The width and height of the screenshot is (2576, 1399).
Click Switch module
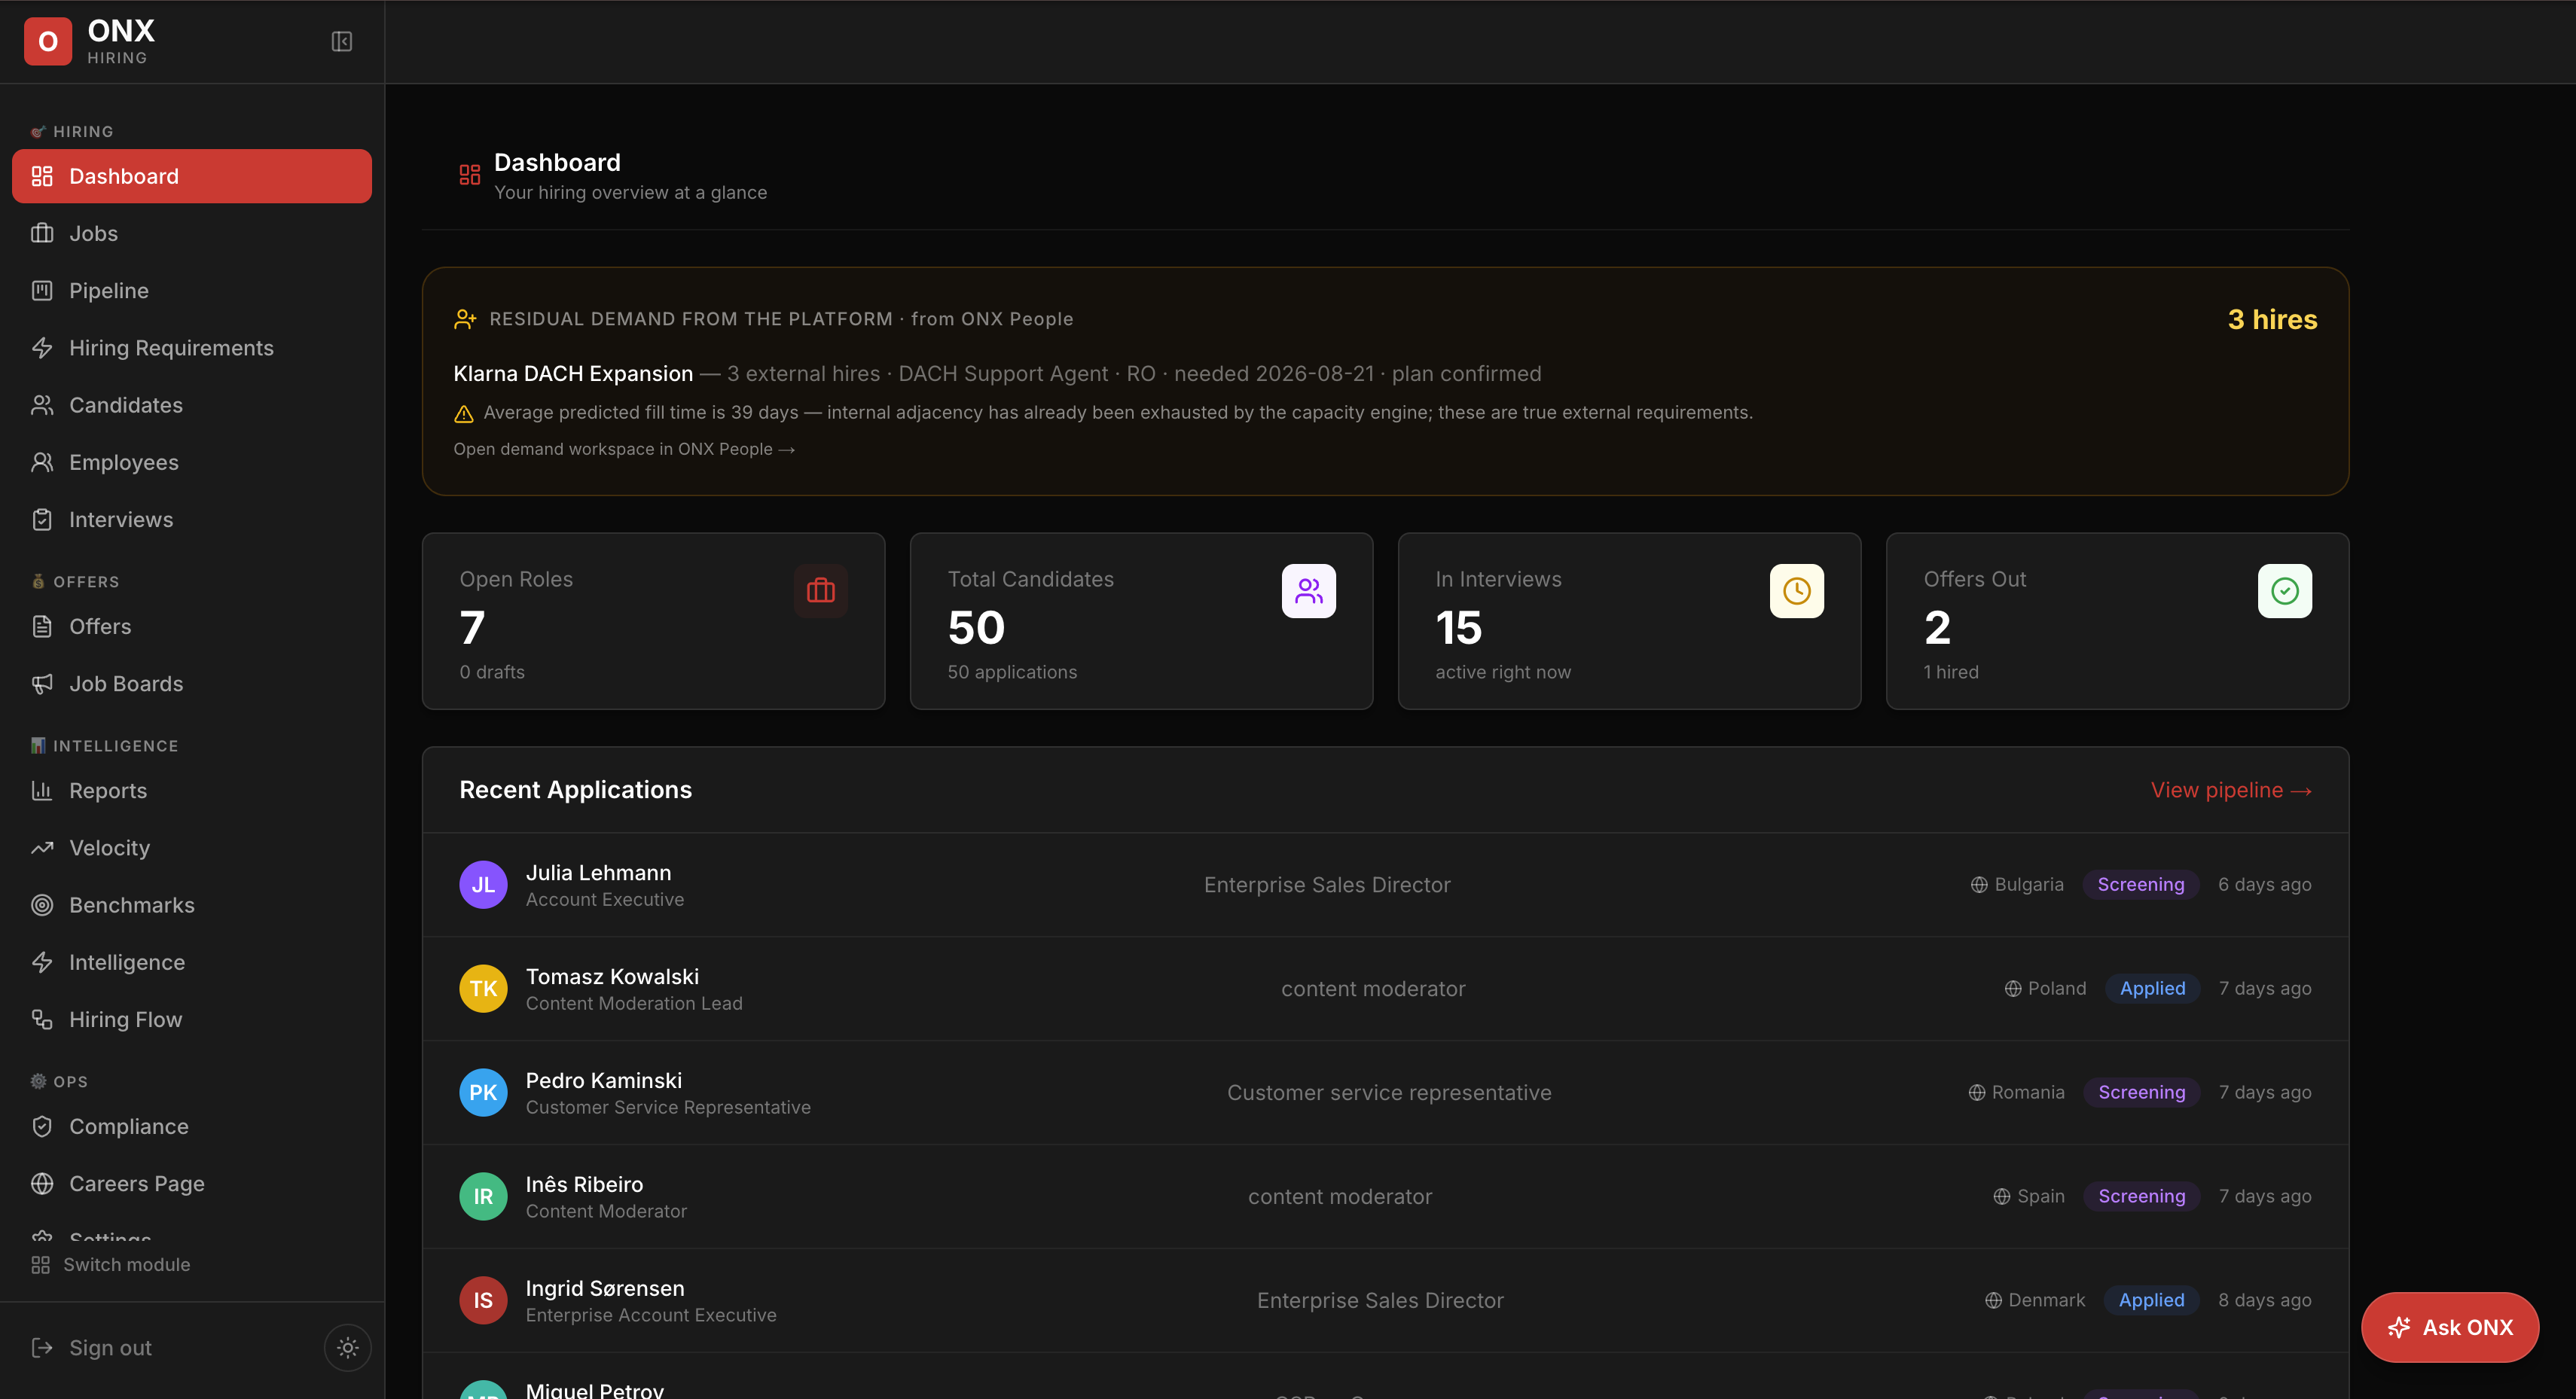coord(110,1264)
